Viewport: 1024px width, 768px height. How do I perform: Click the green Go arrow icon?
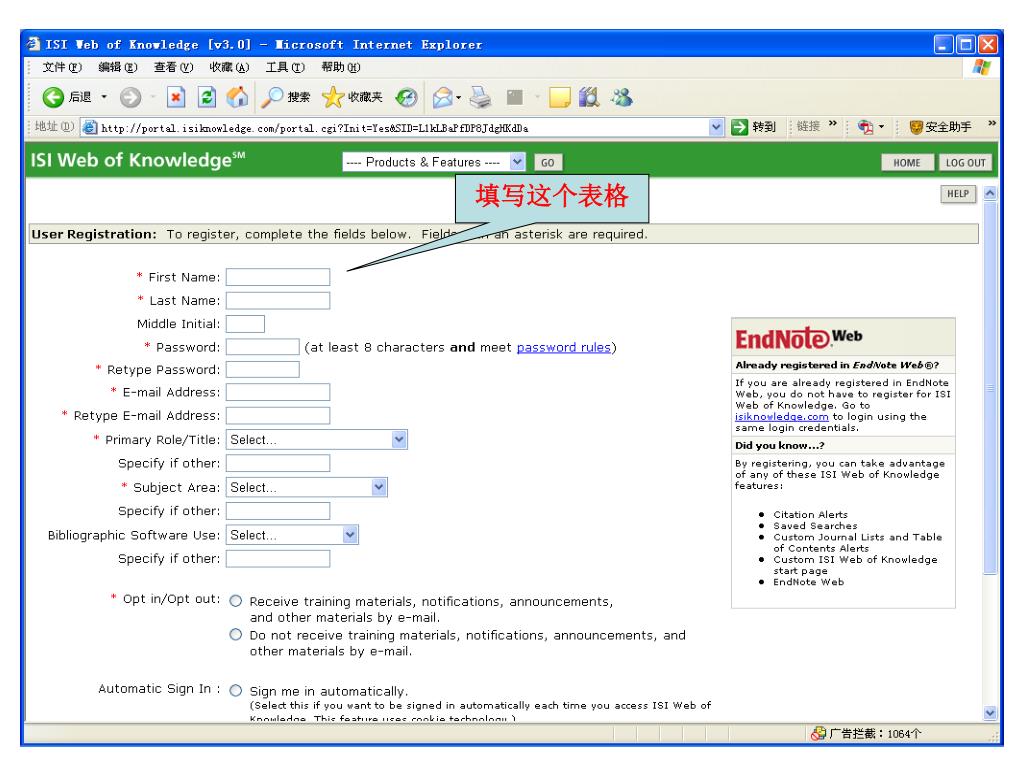click(x=739, y=127)
